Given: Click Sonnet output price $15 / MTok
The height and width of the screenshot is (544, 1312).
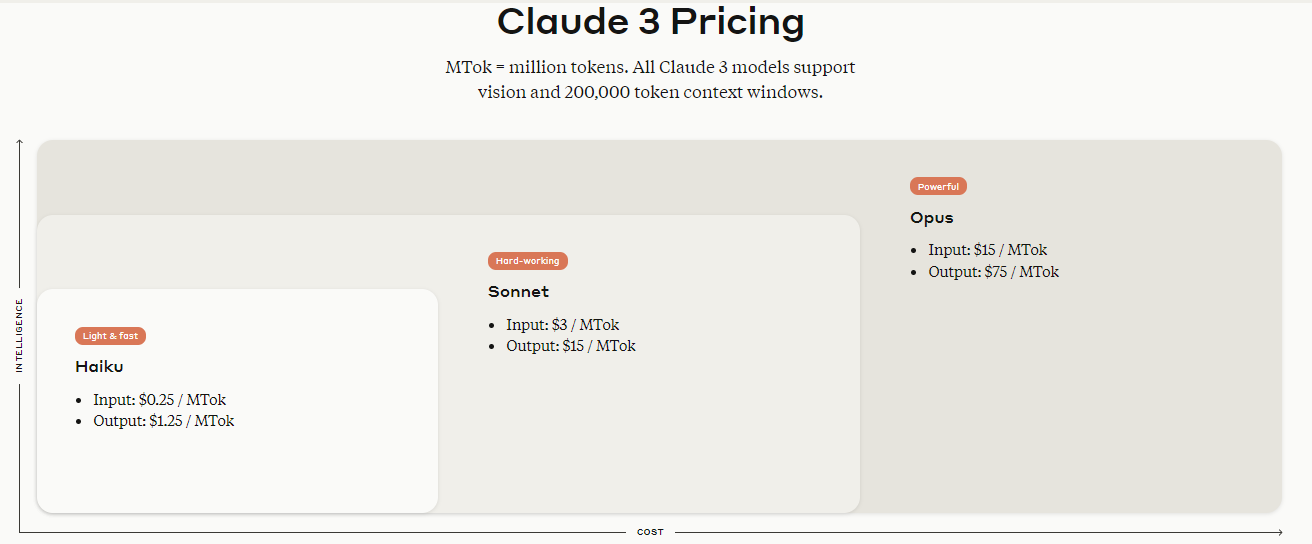Looking at the screenshot, I should pyautogui.click(x=571, y=346).
